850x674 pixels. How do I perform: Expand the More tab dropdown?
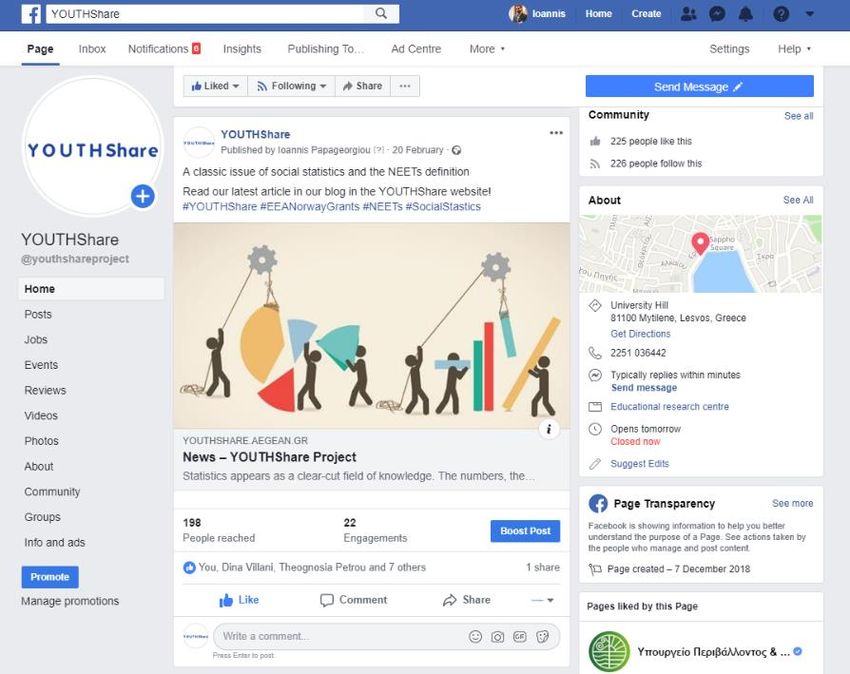(x=487, y=49)
